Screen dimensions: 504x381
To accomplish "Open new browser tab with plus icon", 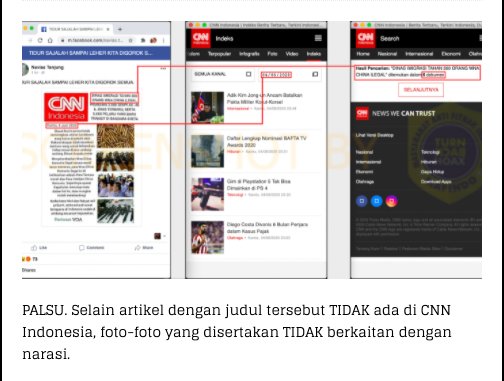I will (x=120, y=29).
